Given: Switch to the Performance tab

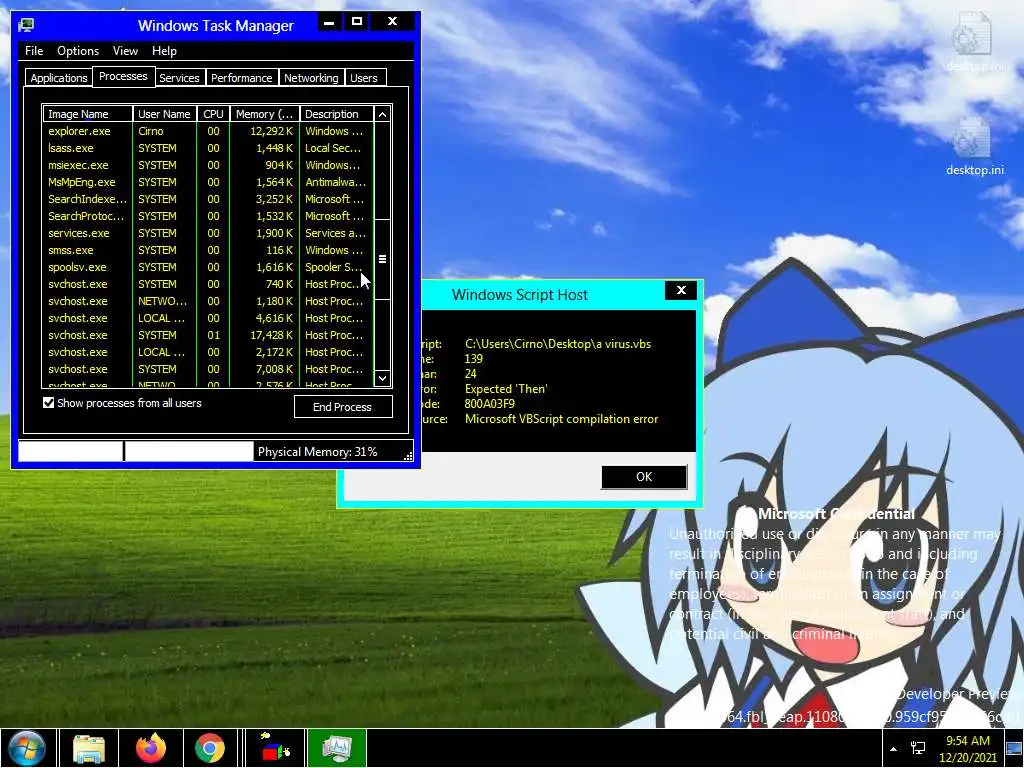Looking at the screenshot, I should tap(241, 78).
